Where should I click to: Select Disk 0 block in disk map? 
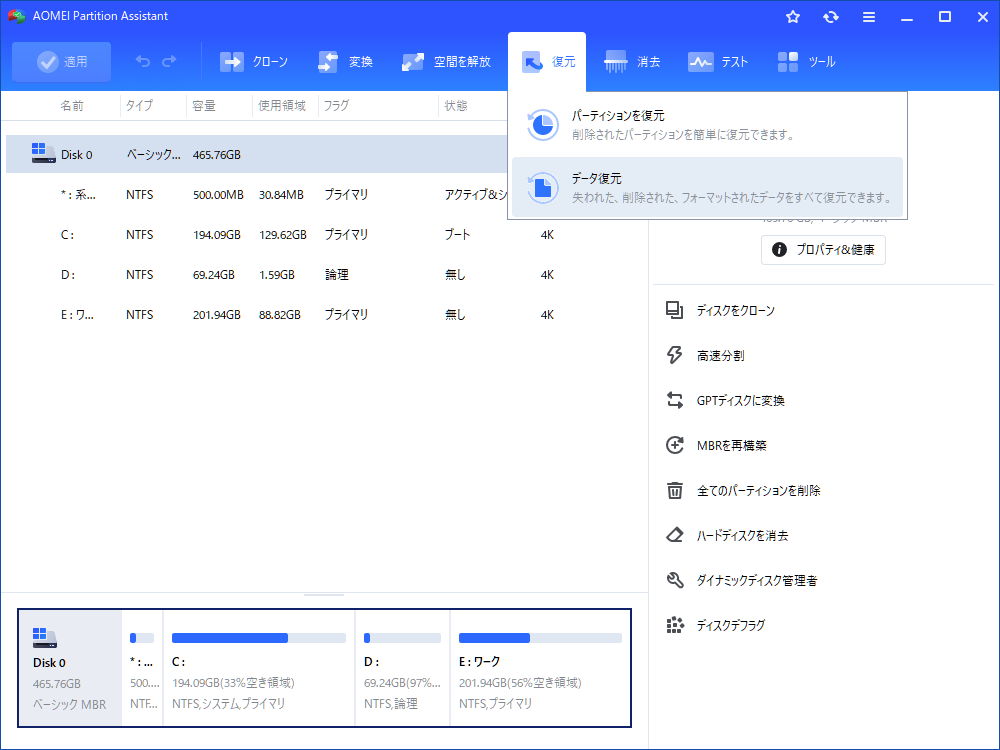(x=70, y=668)
